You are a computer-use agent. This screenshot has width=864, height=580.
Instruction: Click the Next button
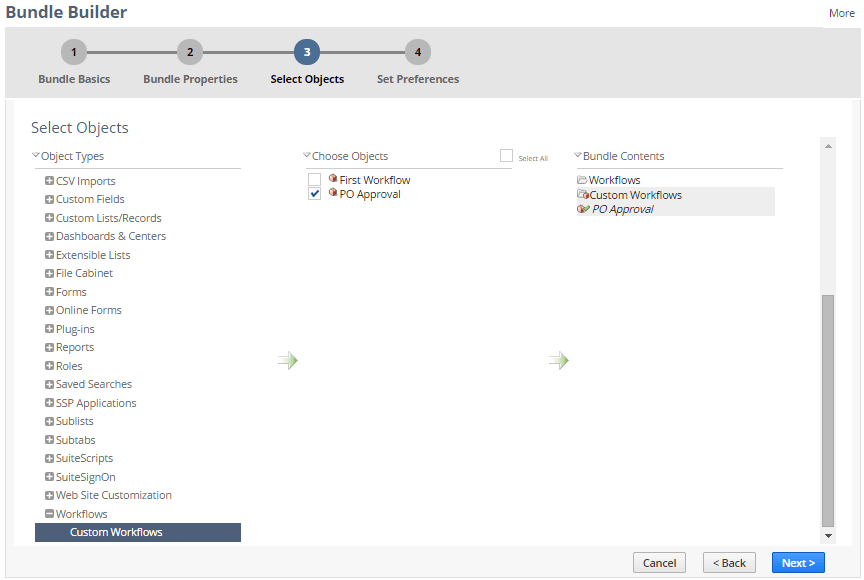[x=798, y=562]
